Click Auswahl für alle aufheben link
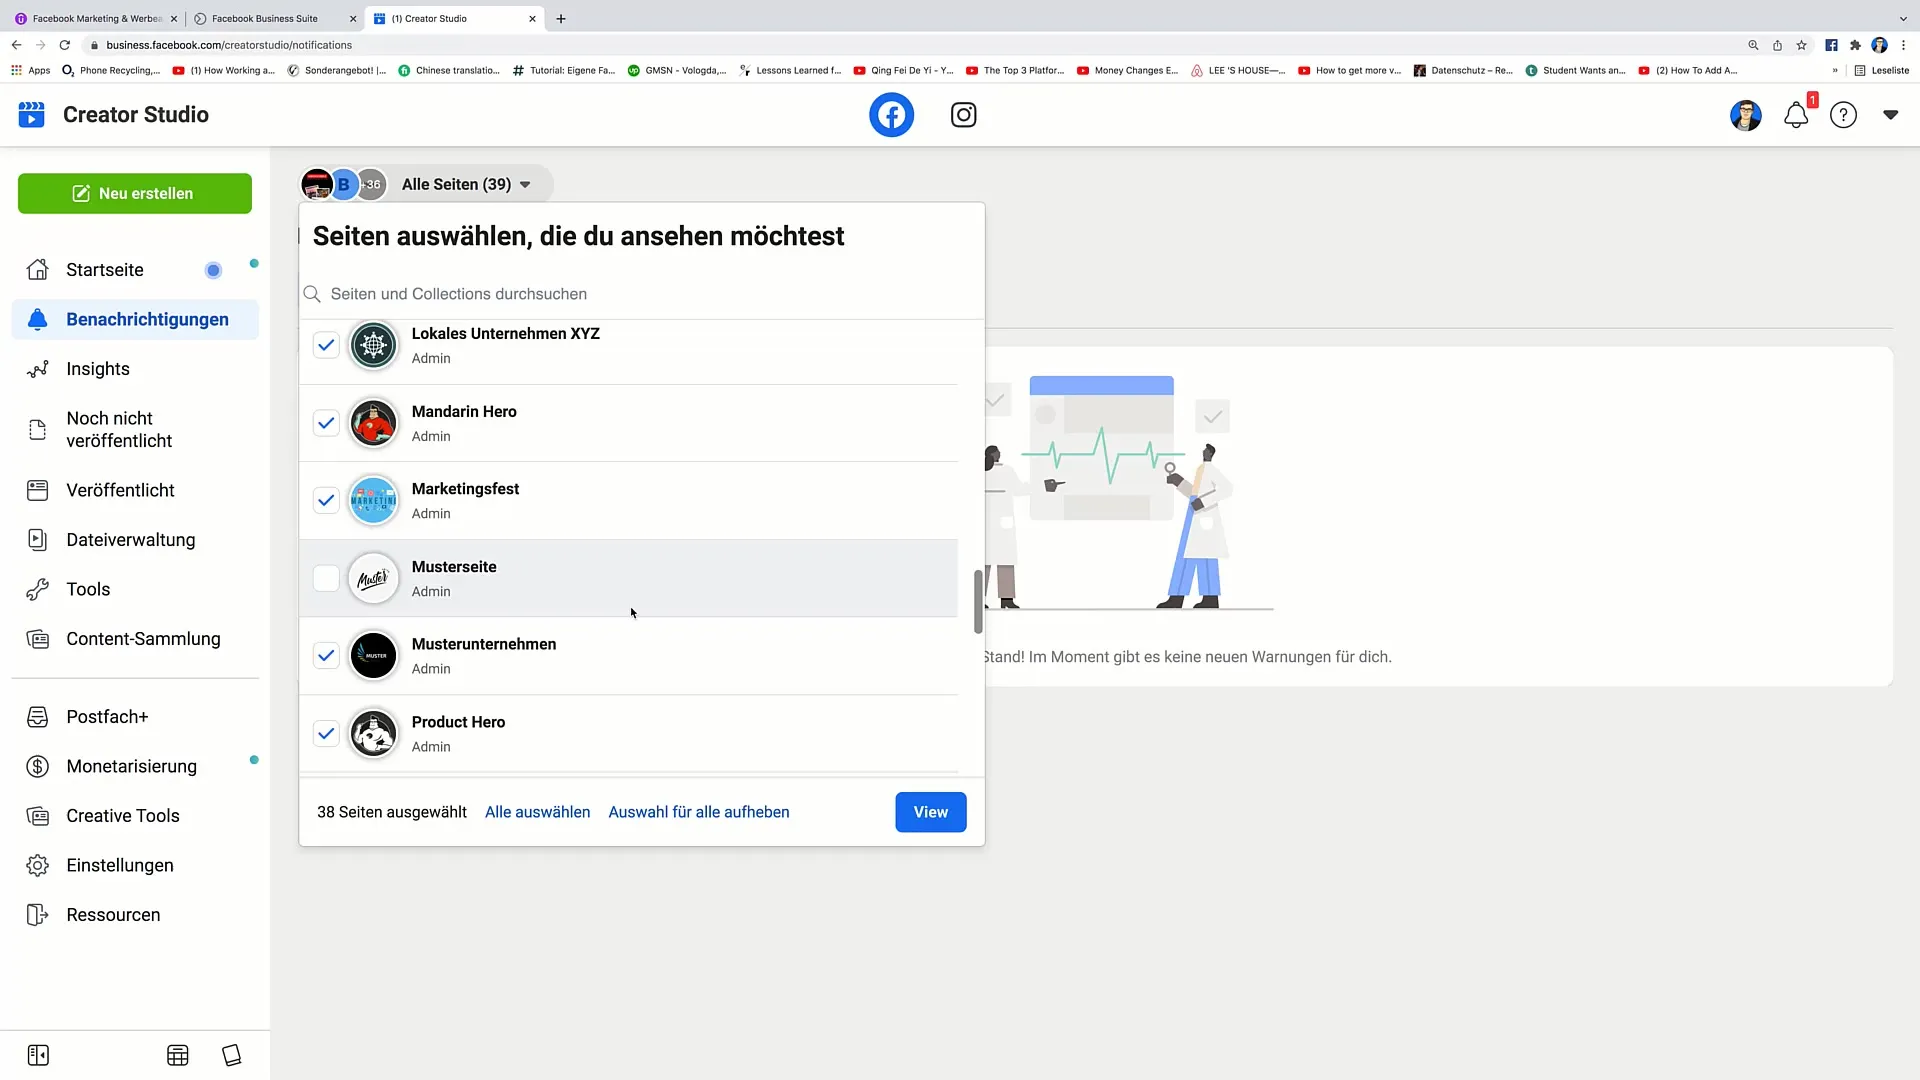 (699, 812)
